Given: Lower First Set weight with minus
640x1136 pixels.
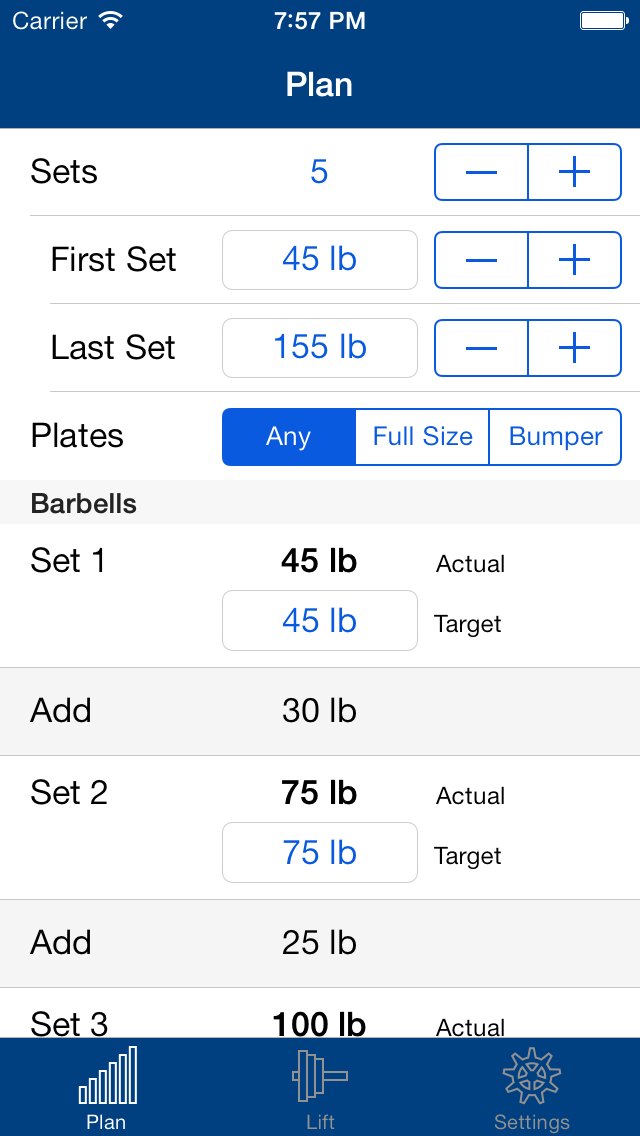Looking at the screenshot, I should pyautogui.click(x=481, y=260).
